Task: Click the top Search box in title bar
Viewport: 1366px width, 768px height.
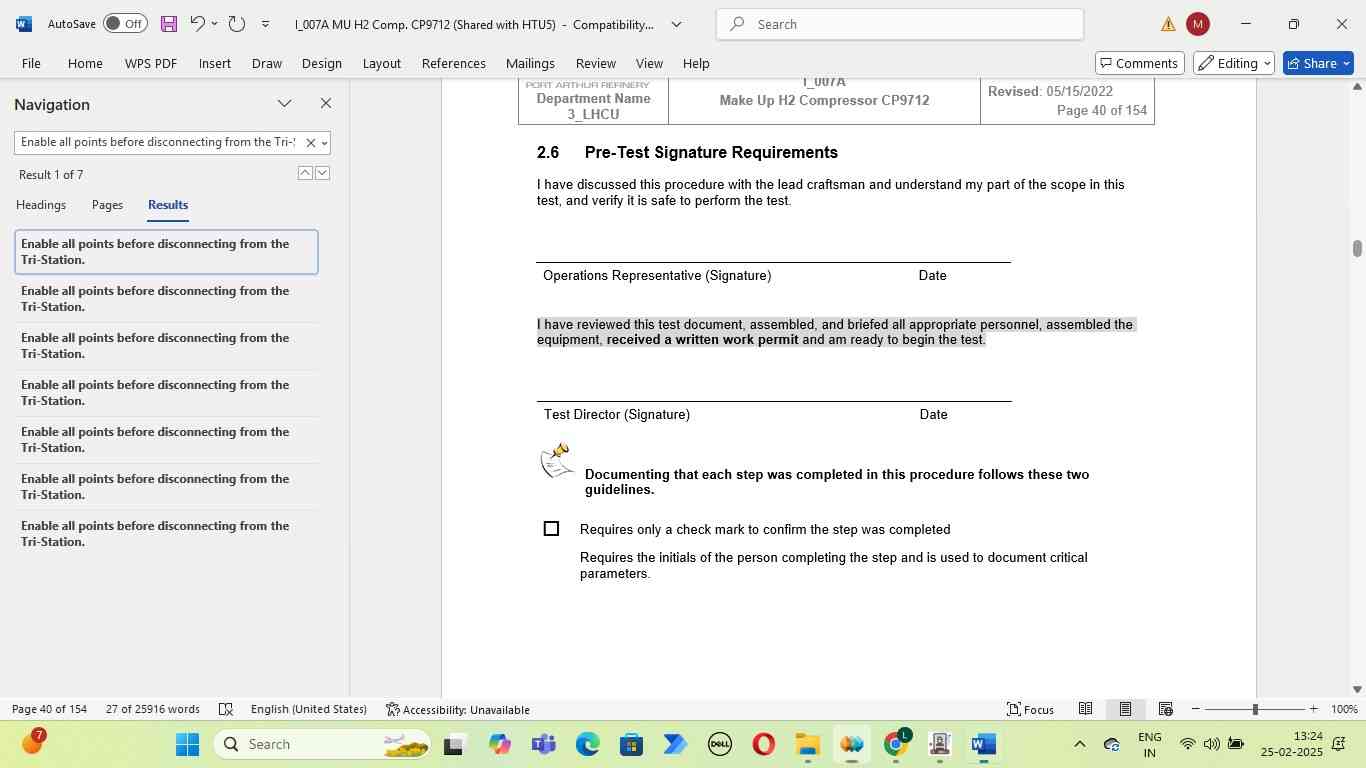Action: coord(900,24)
